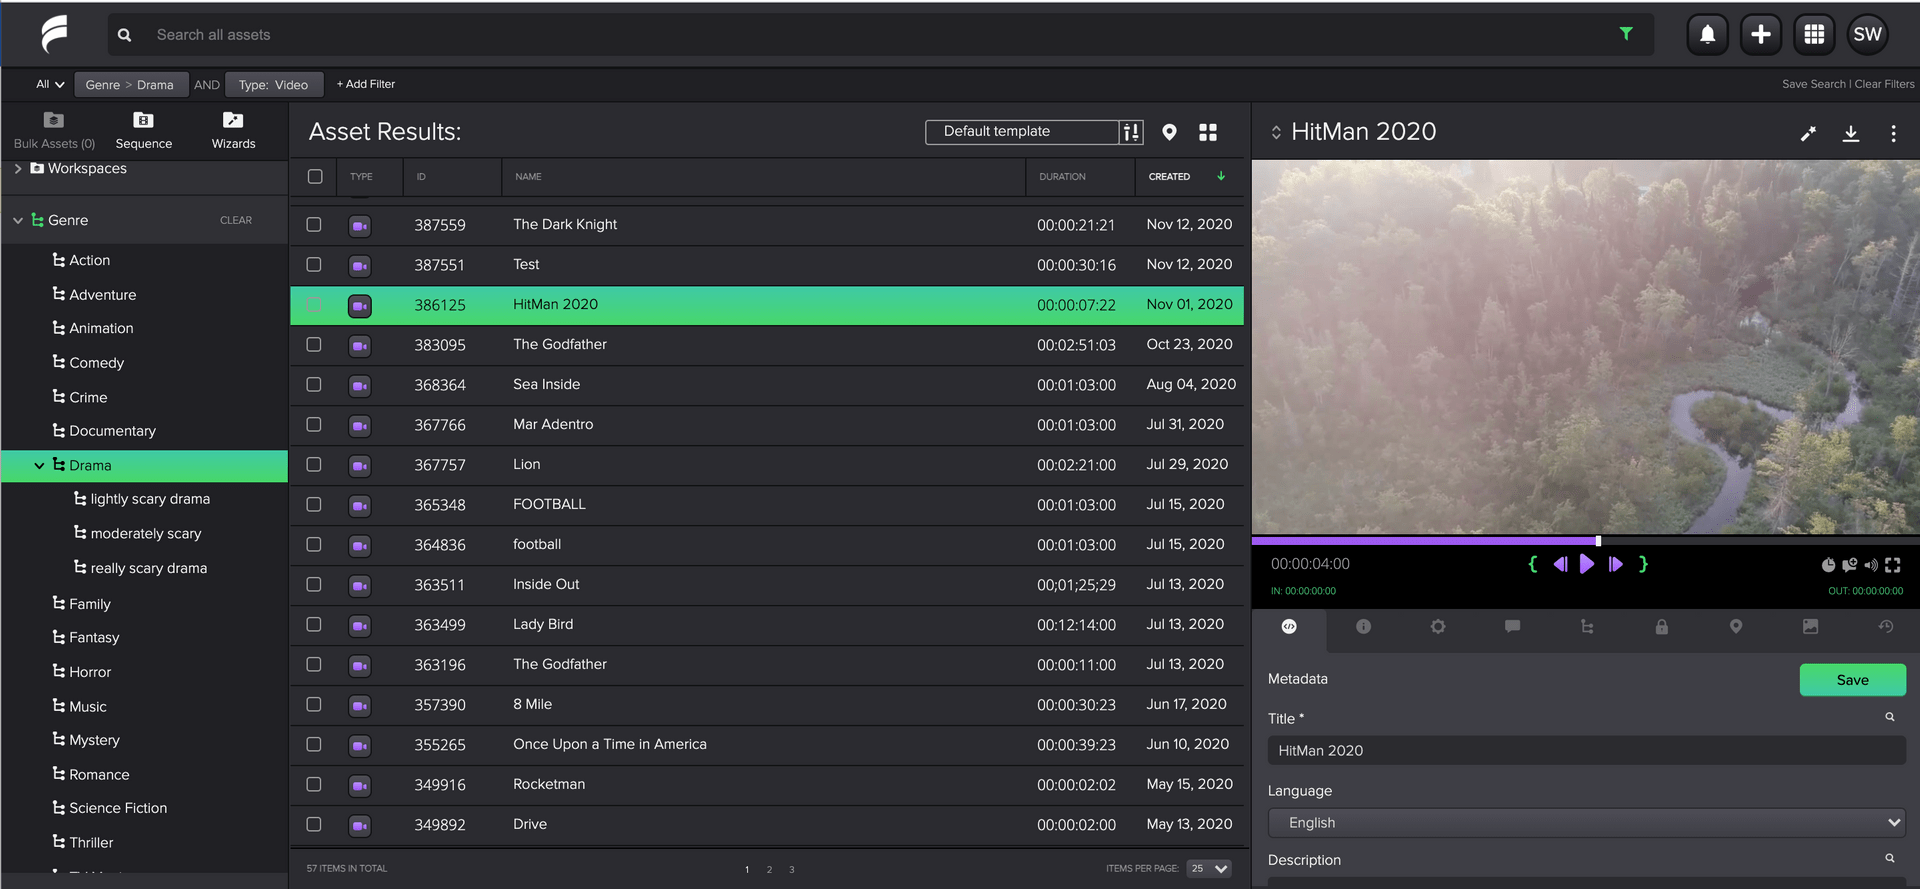
Task: Check the box for The Dark Knight
Action: tap(314, 225)
